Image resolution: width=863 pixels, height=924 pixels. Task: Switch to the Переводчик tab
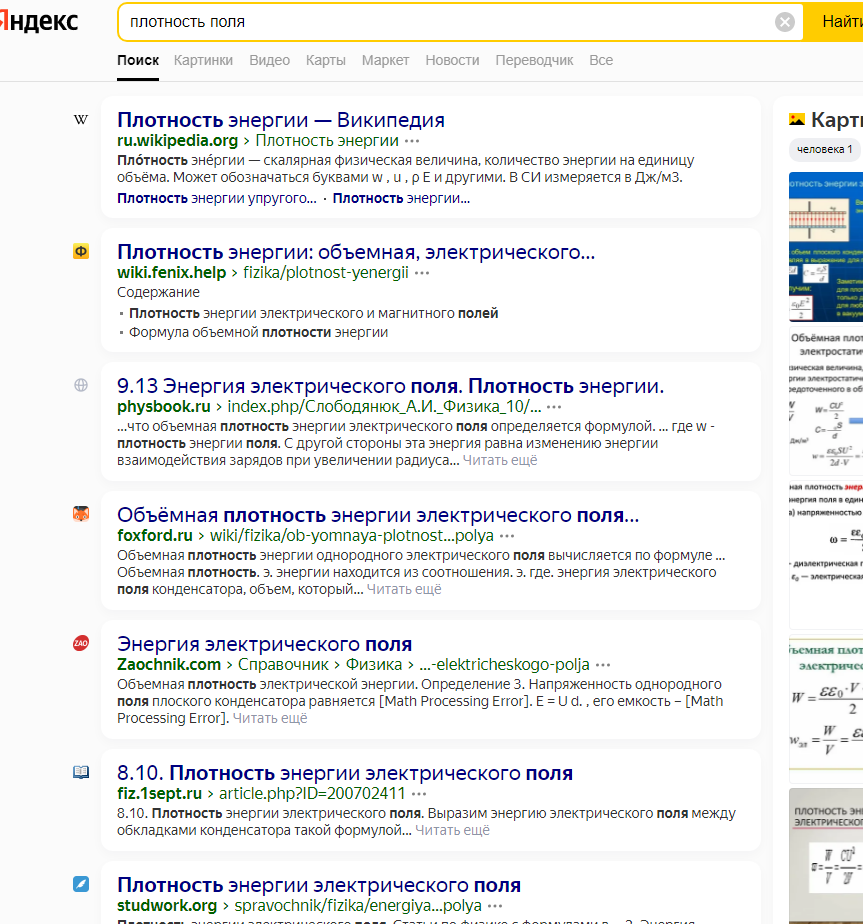tap(534, 60)
